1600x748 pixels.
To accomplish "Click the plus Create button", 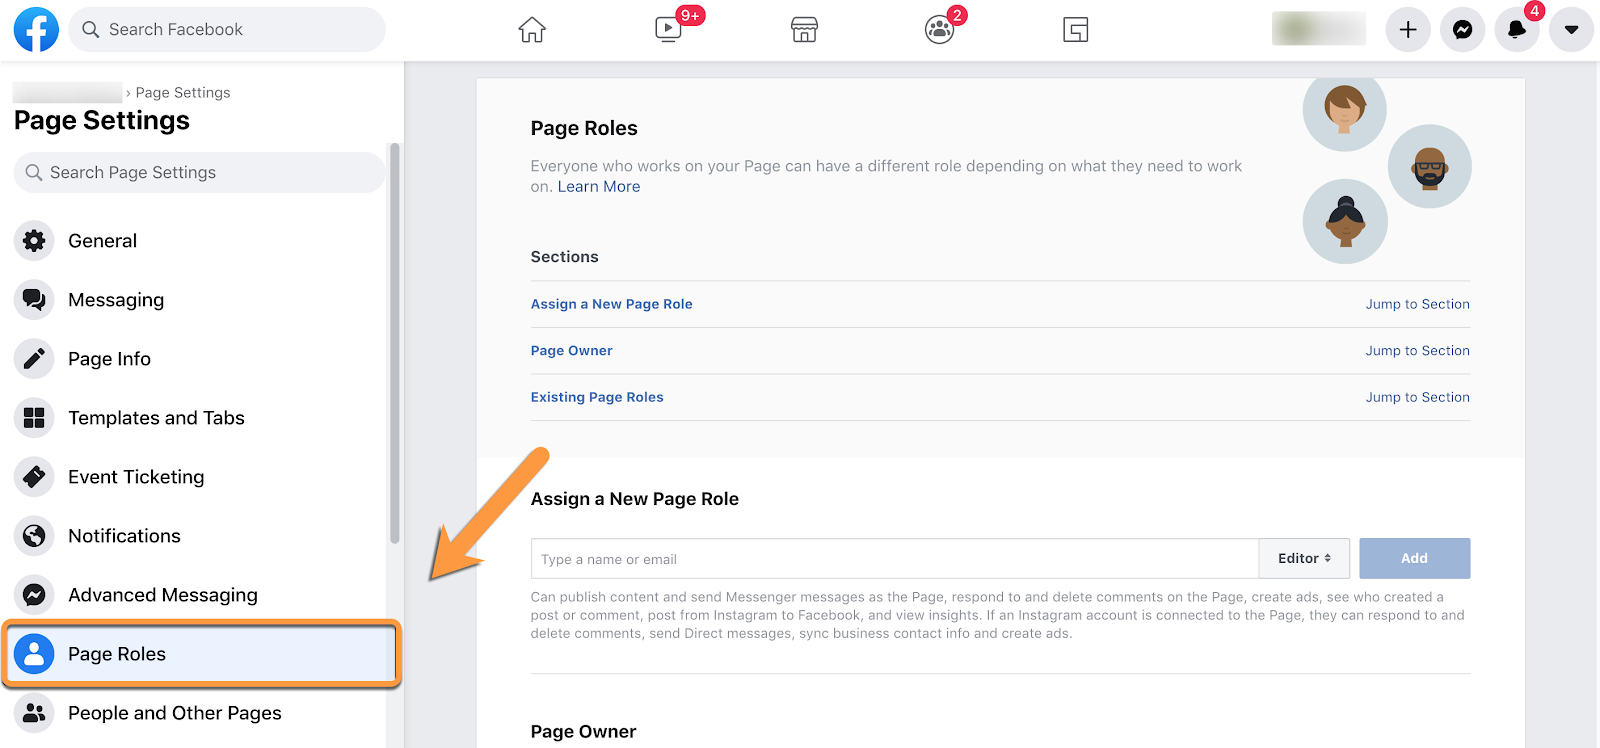I will [x=1408, y=30].
